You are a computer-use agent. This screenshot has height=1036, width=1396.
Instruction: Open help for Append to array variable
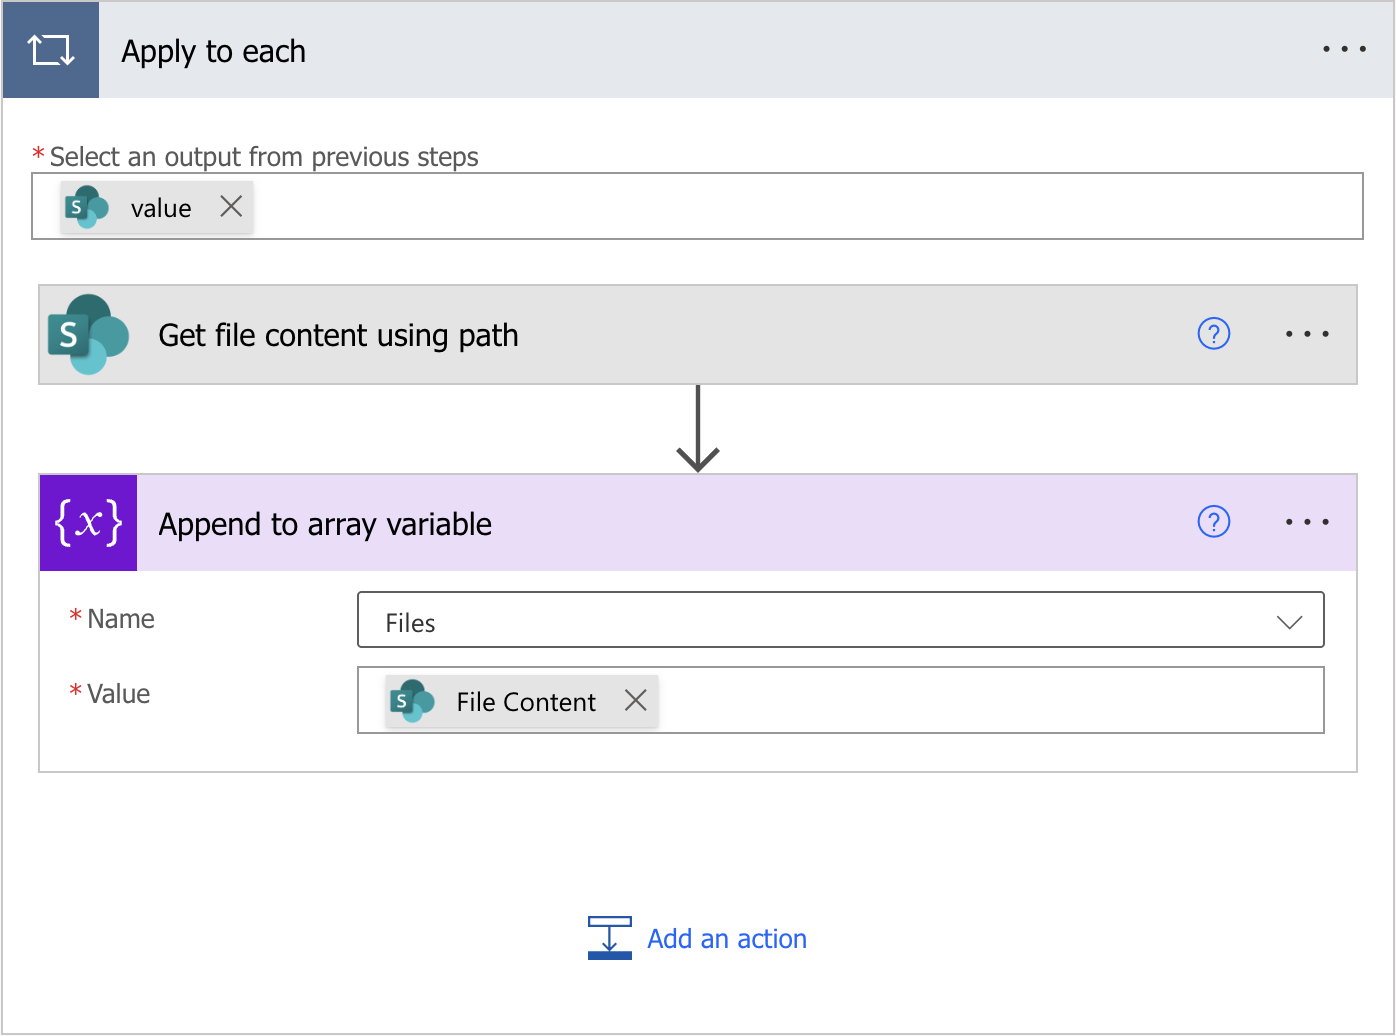tap(1214, 521)
